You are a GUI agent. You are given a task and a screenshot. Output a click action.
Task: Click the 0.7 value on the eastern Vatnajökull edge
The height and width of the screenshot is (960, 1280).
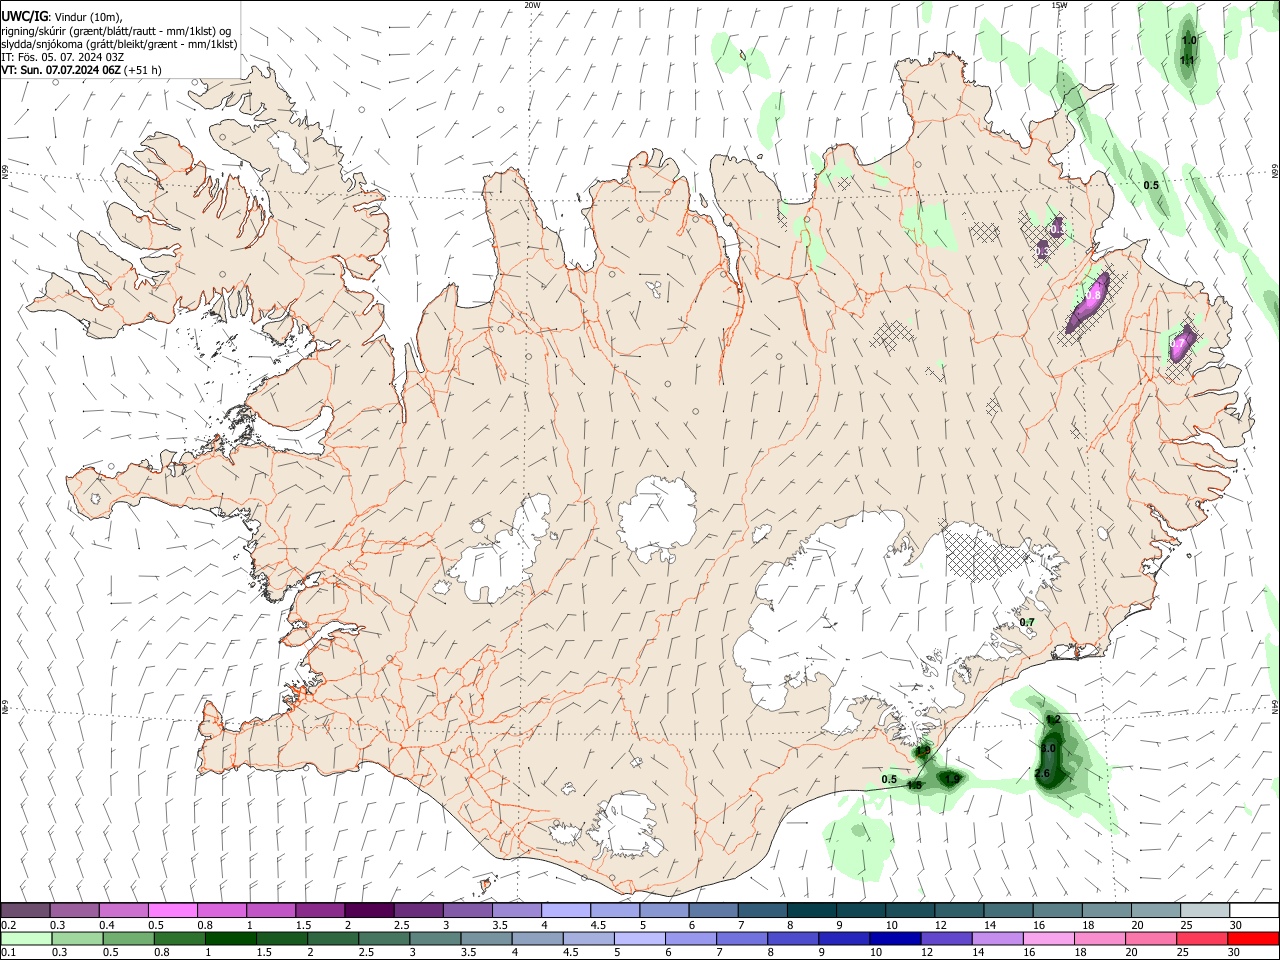1027,623
